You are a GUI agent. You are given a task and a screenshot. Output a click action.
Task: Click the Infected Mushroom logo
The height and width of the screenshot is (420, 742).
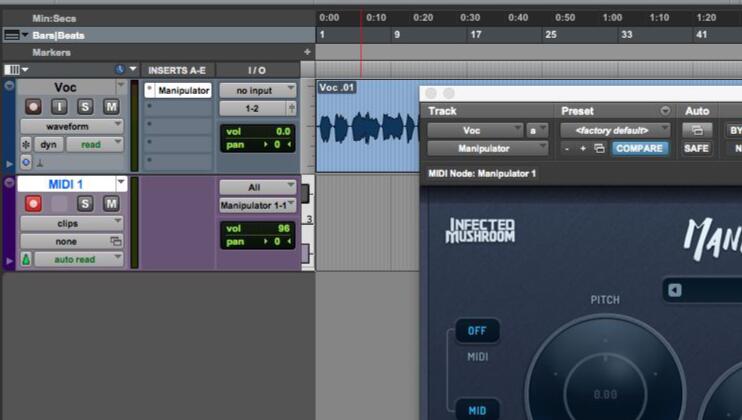pos(480,230)
